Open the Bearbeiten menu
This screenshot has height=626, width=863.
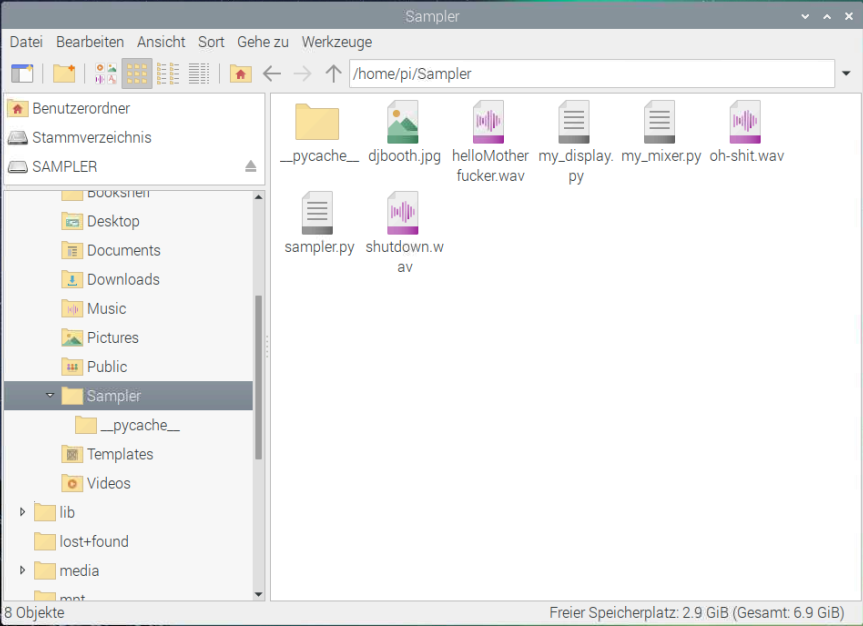point(90,42)
